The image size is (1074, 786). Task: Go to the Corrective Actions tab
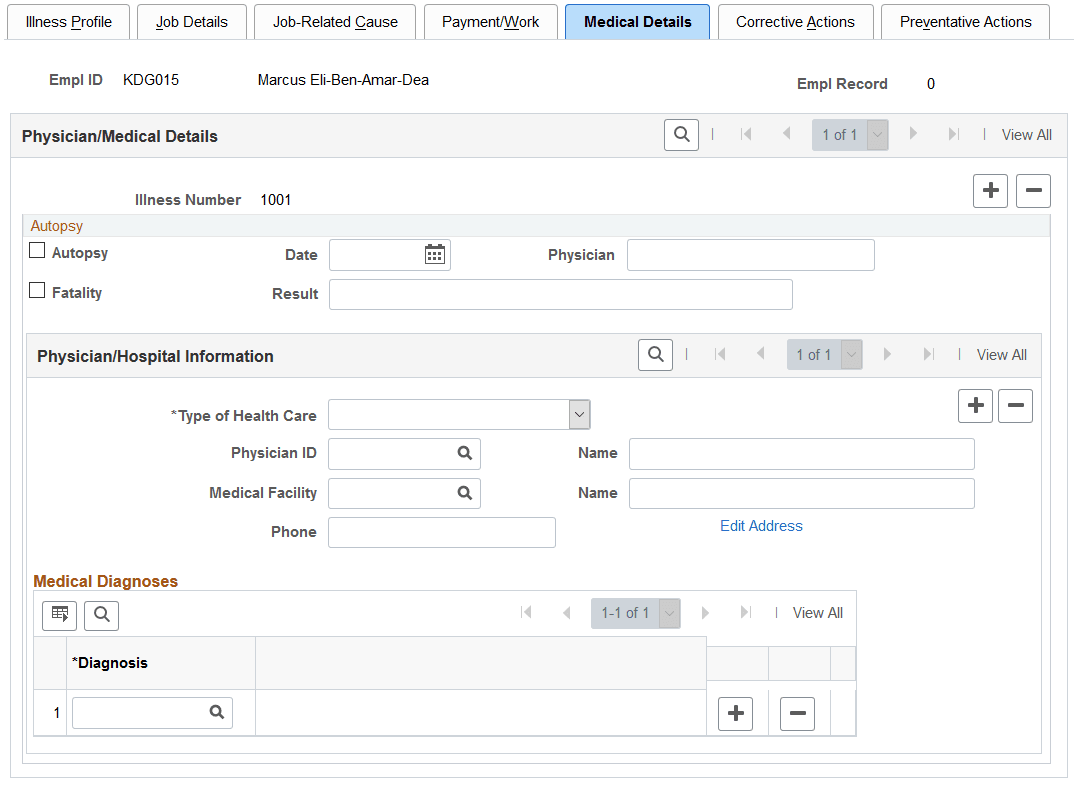pos(795,22)
